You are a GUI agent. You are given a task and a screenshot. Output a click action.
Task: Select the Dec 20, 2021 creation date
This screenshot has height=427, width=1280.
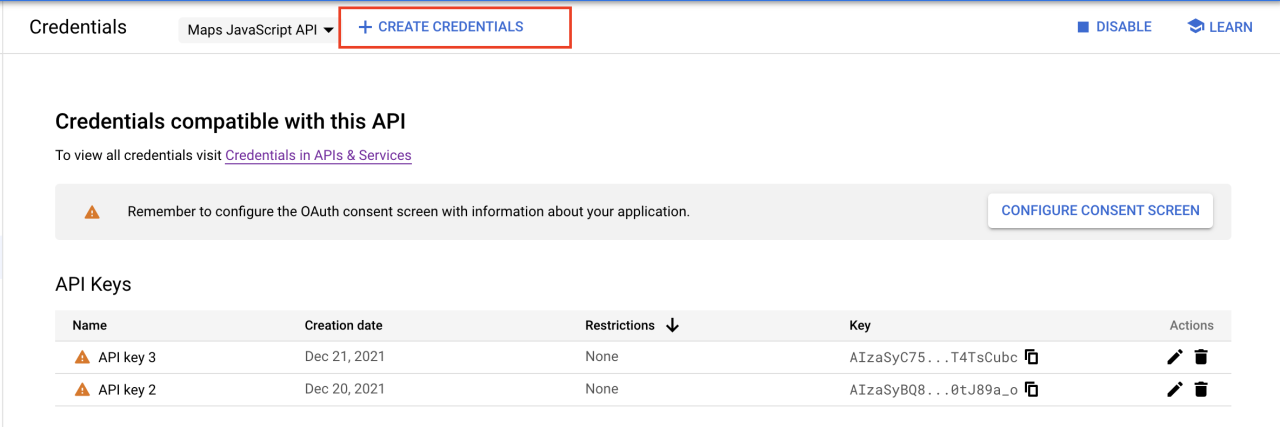coord(345,389)
